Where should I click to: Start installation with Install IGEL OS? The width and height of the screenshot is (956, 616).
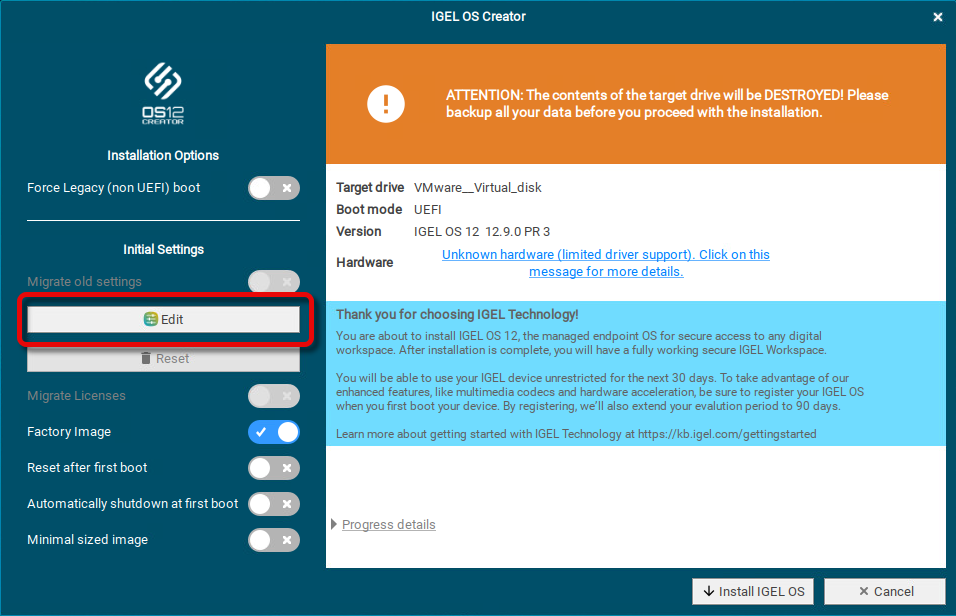point(753,592)
